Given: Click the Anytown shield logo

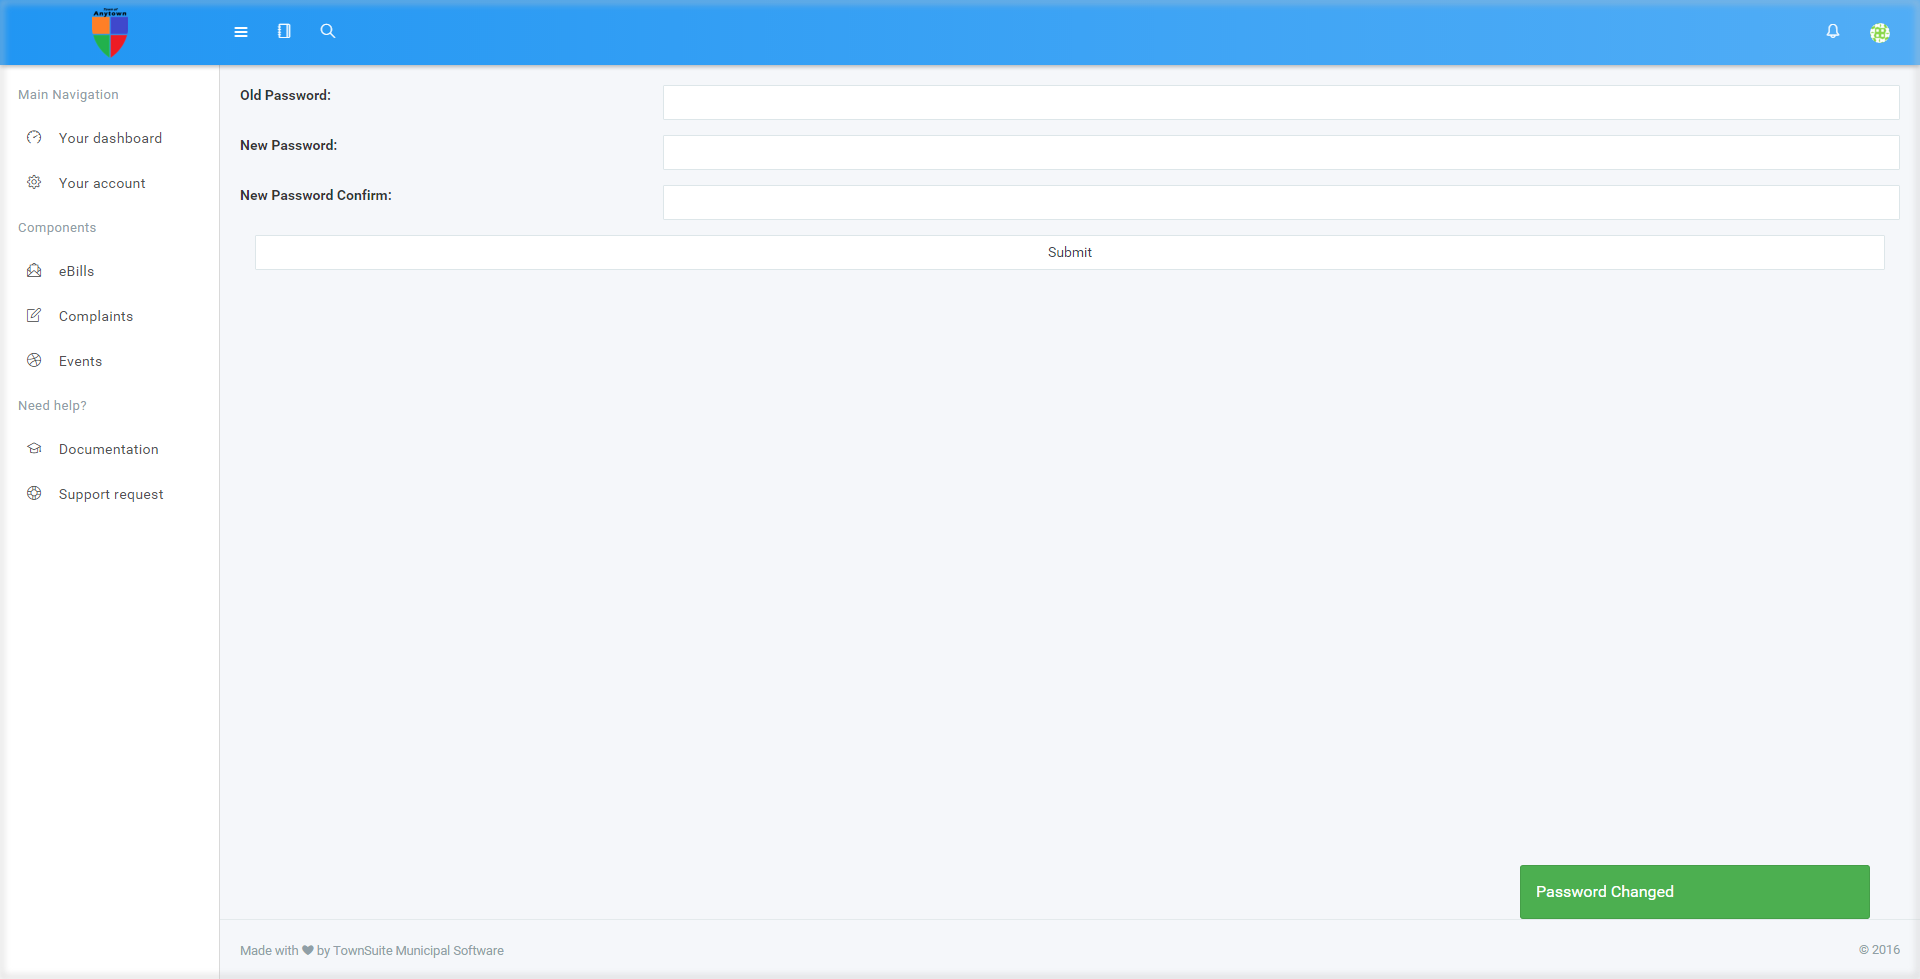Looking at the screenshot, I should [110, 33].
